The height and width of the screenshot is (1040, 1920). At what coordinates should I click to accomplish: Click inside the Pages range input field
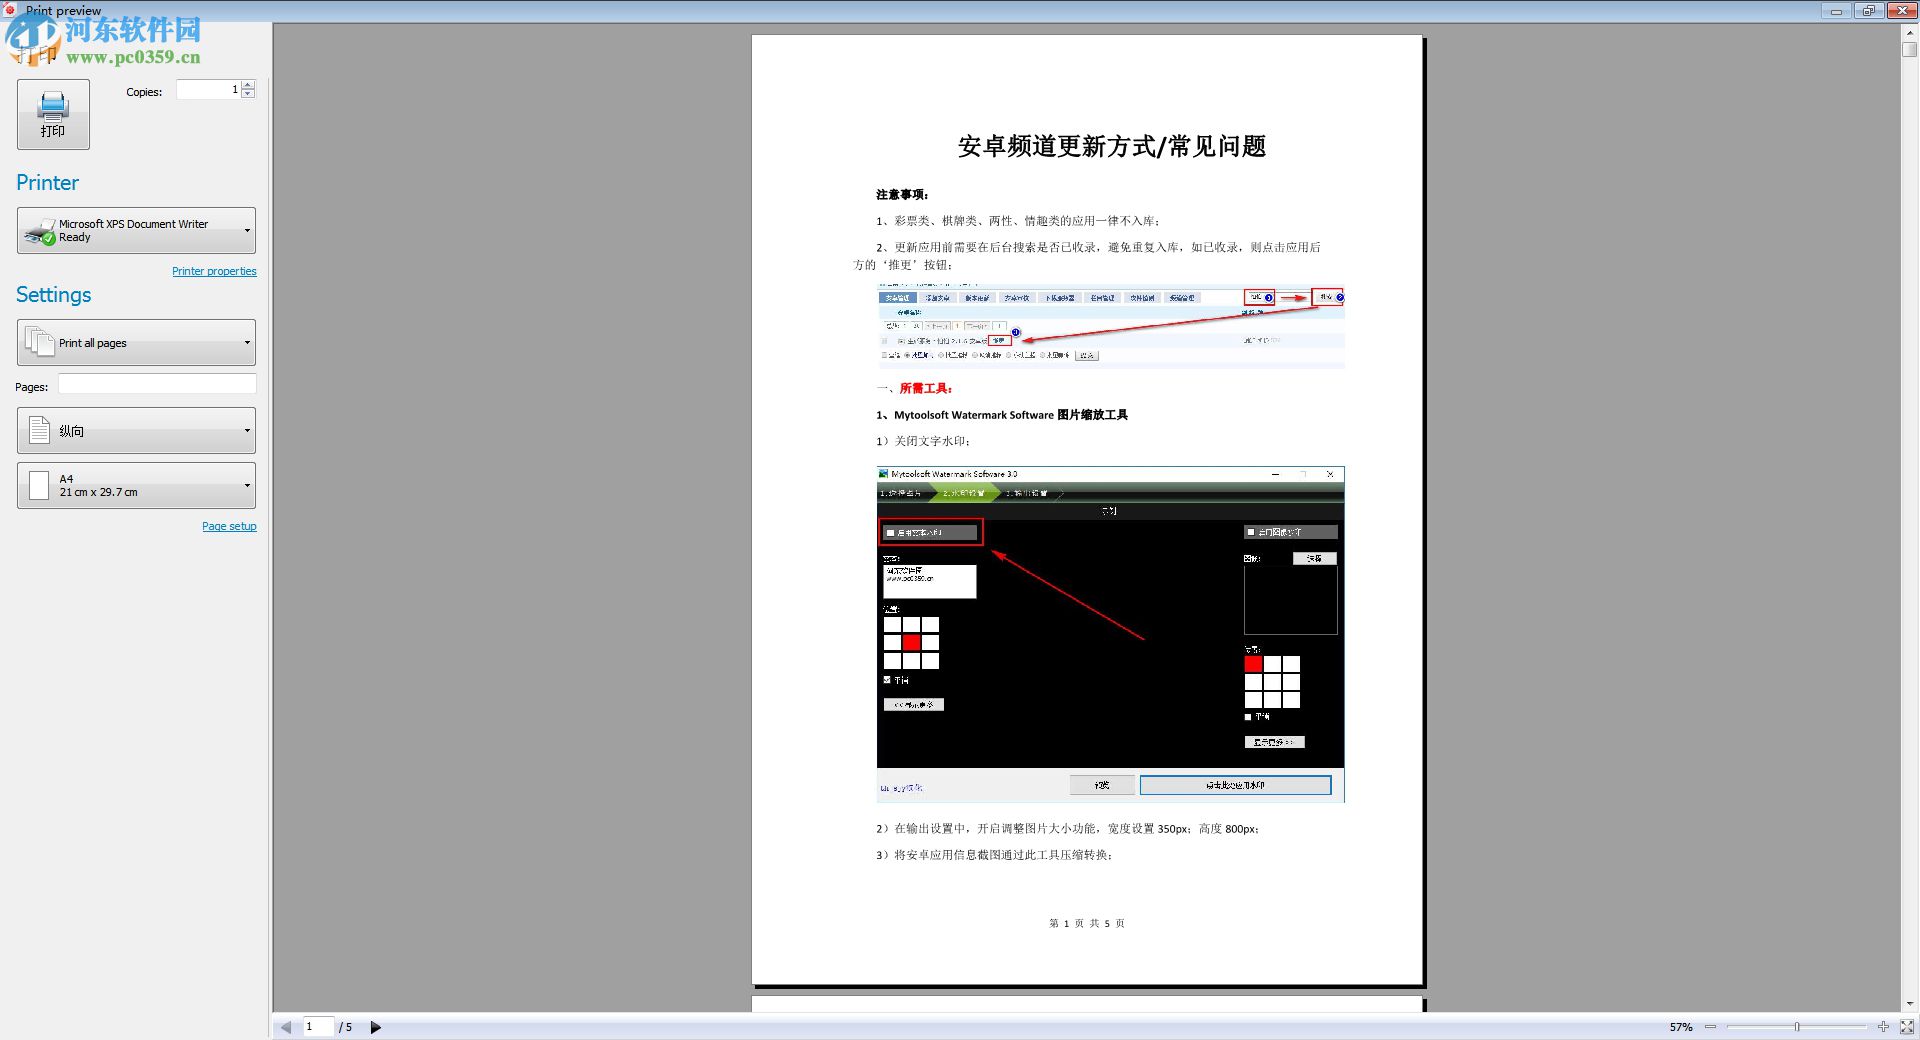click(x=156, y=384)
